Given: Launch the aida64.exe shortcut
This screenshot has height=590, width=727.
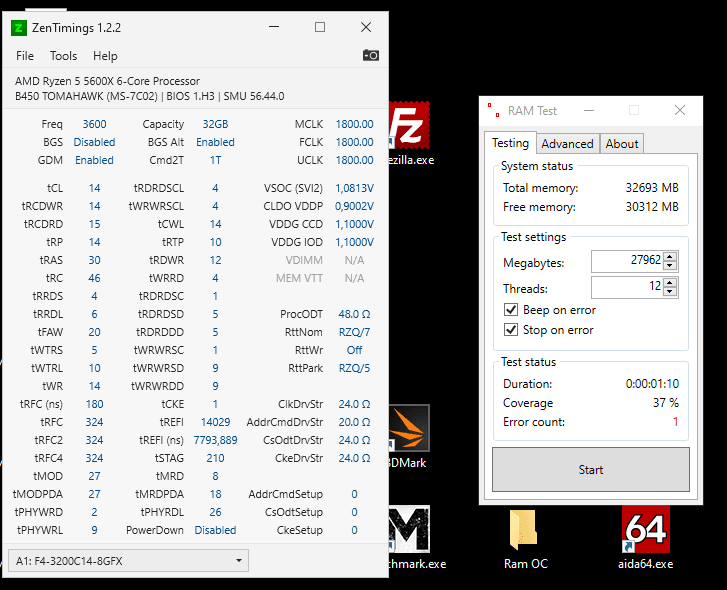Looking at the screenshot, I should click(x=645, y=538).
